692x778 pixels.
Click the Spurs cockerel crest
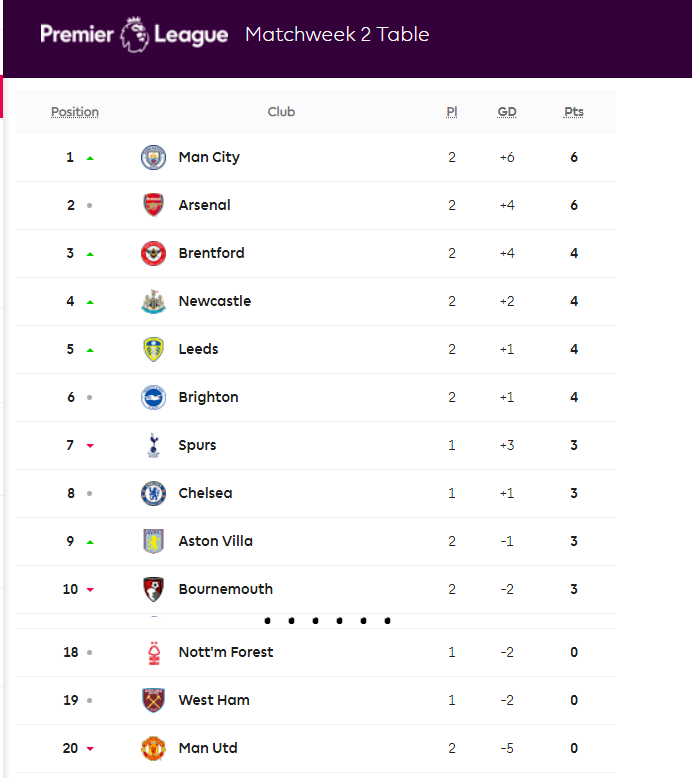coord(153,445)
